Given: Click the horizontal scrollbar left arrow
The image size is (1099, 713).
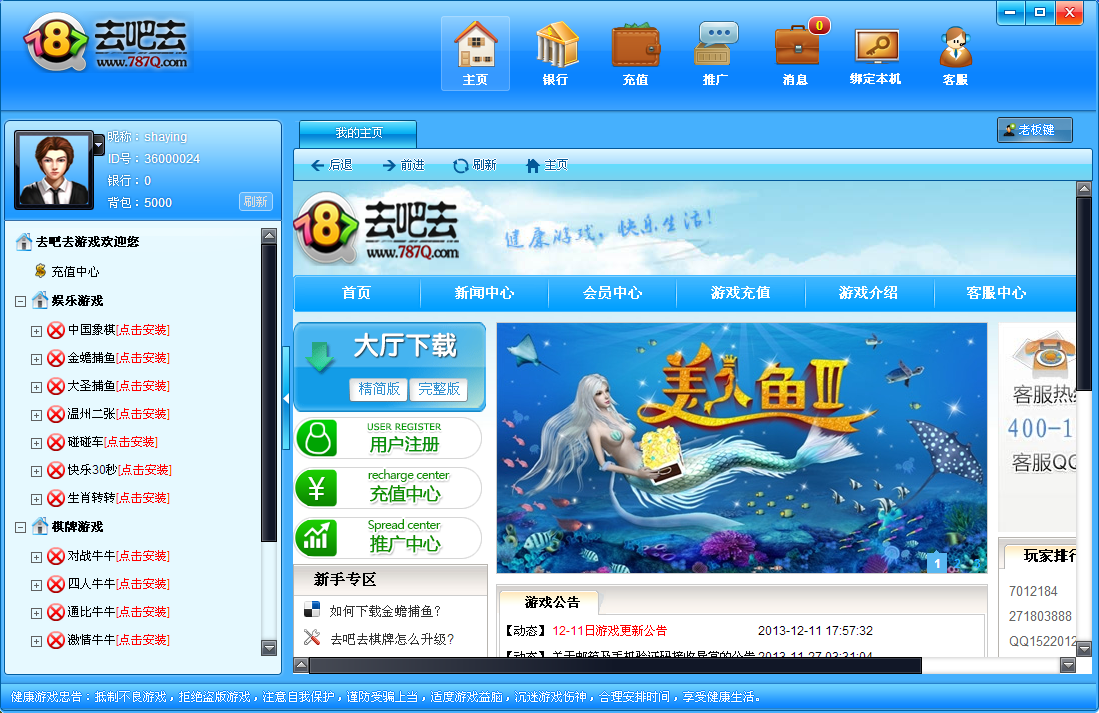Looking at the screenshot, I should (301, 665).
